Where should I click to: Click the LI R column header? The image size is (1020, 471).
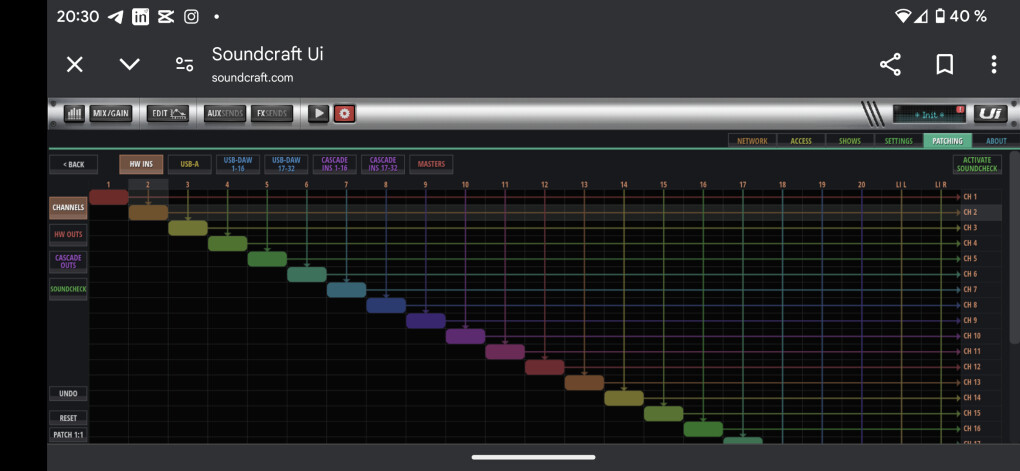941,185
